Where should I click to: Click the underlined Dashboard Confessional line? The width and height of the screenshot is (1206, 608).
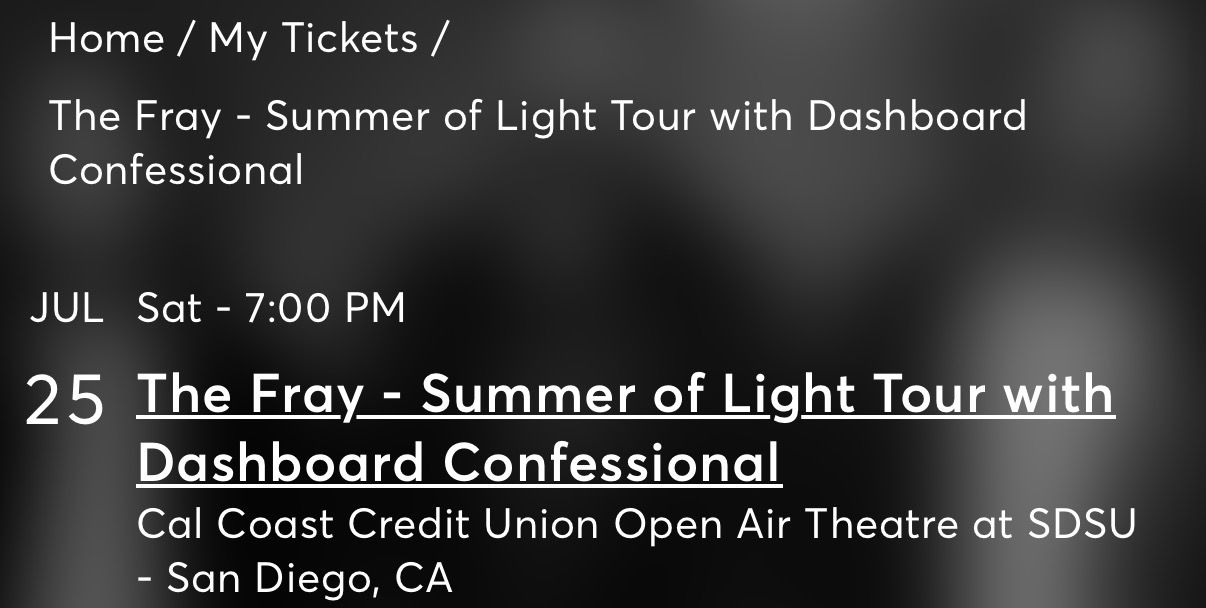(x=459, y=463)
